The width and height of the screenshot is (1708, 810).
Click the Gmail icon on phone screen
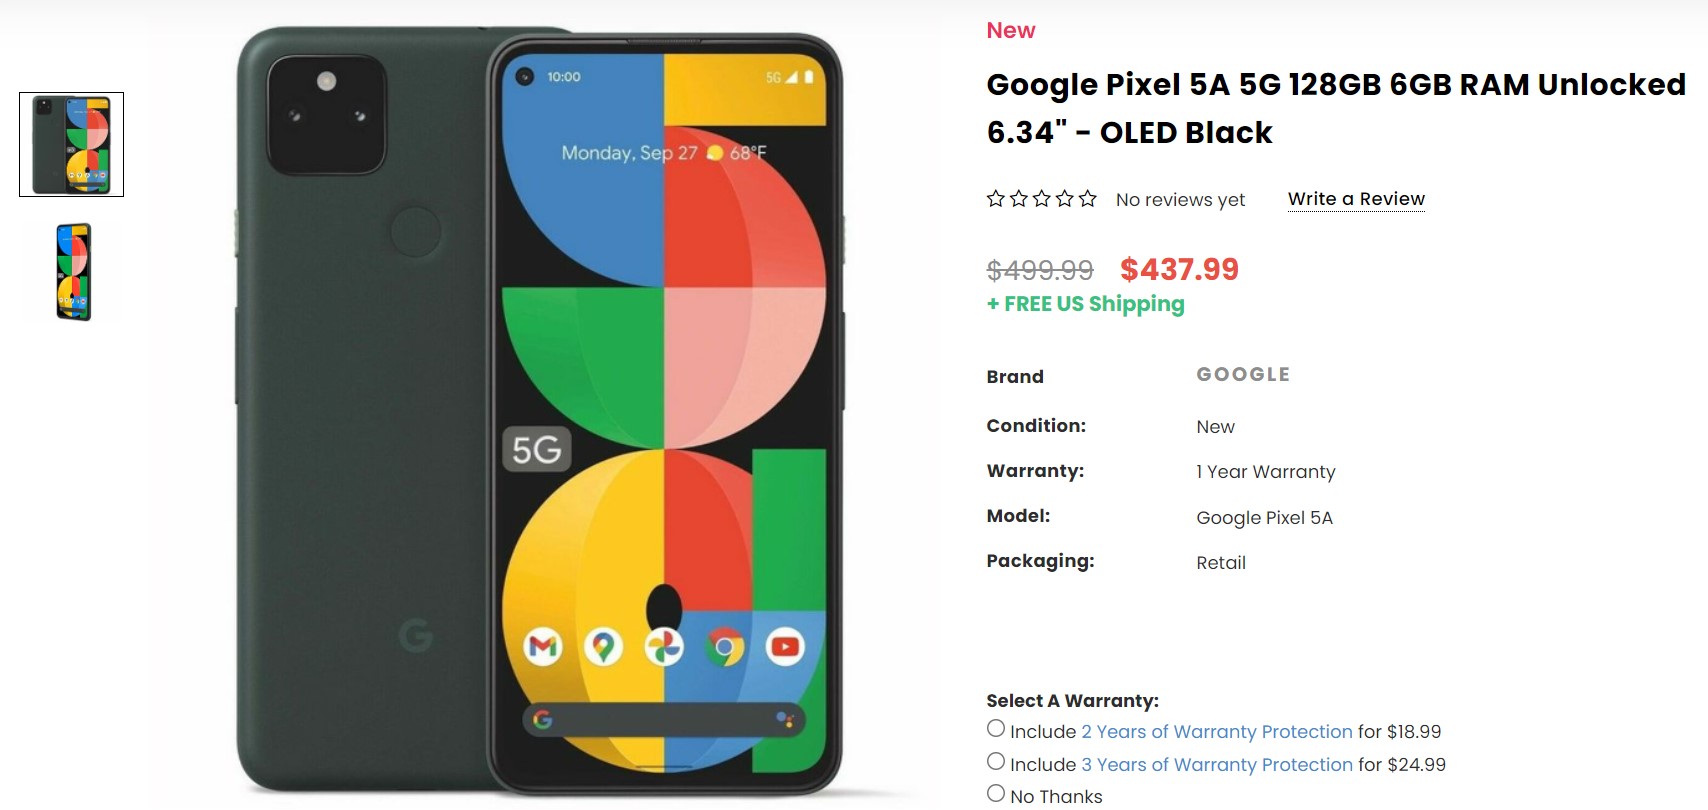point(543,648)
